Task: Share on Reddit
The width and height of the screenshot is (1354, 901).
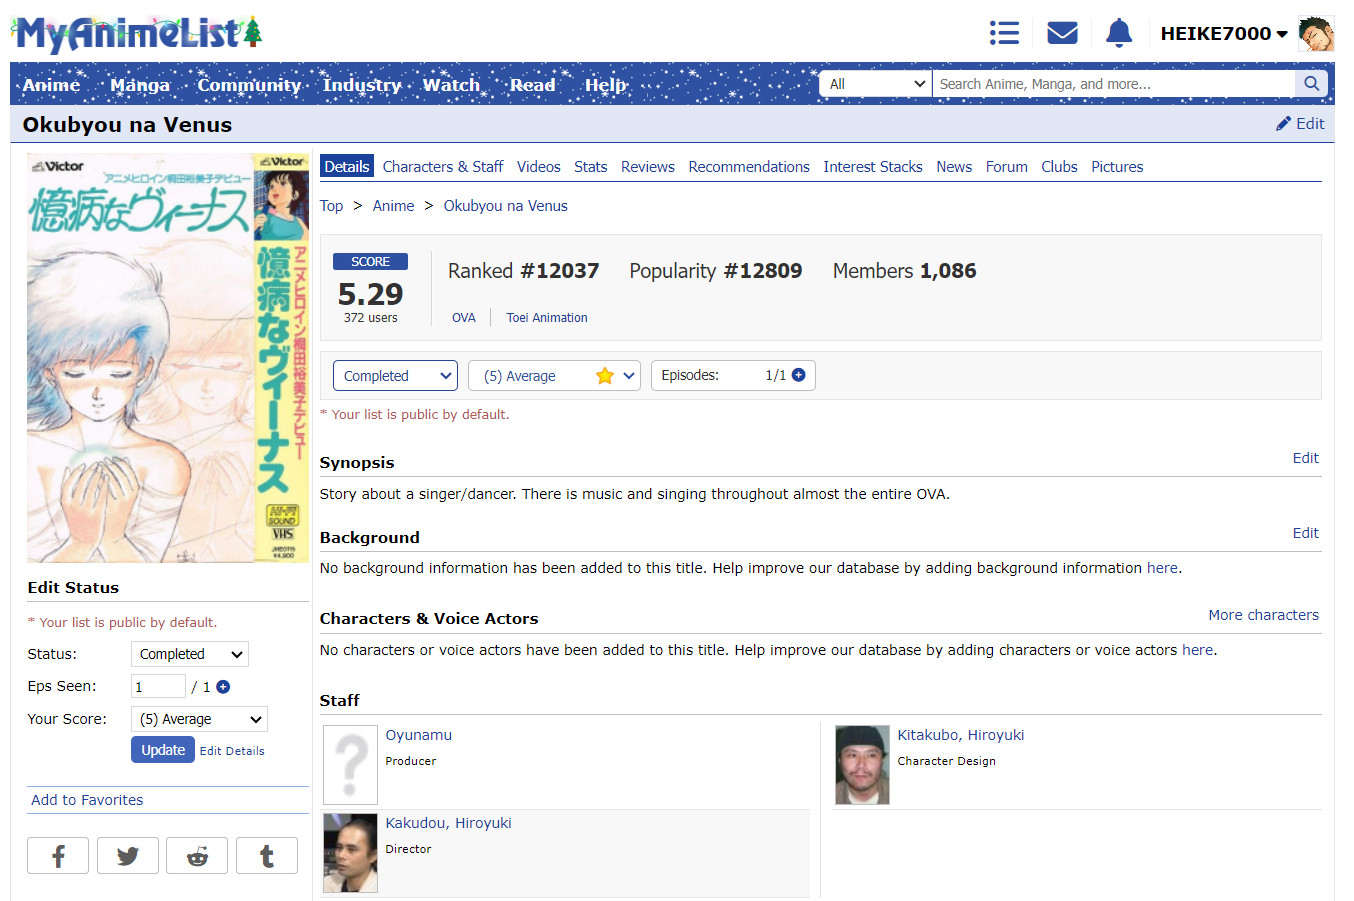Action: 197,856
